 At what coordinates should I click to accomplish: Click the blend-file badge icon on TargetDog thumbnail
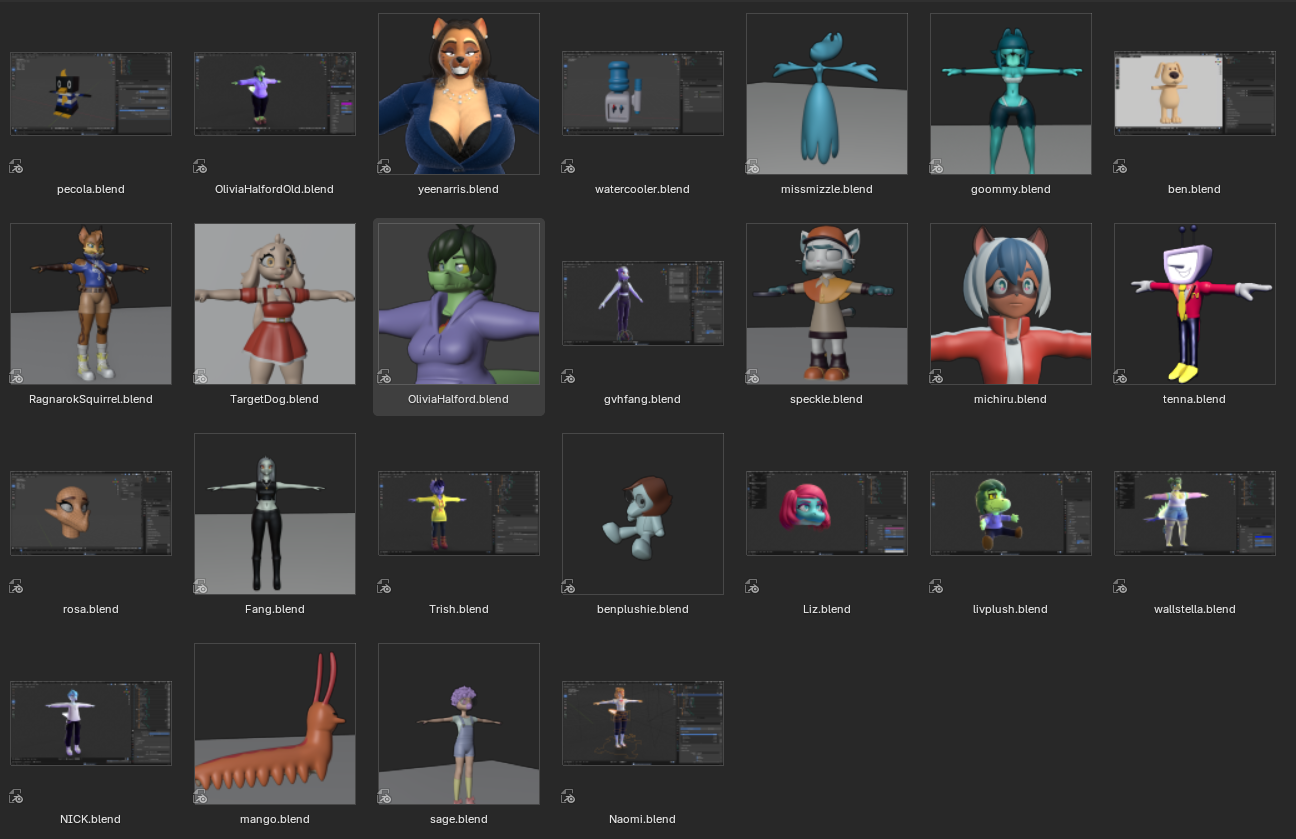[200, 377]
